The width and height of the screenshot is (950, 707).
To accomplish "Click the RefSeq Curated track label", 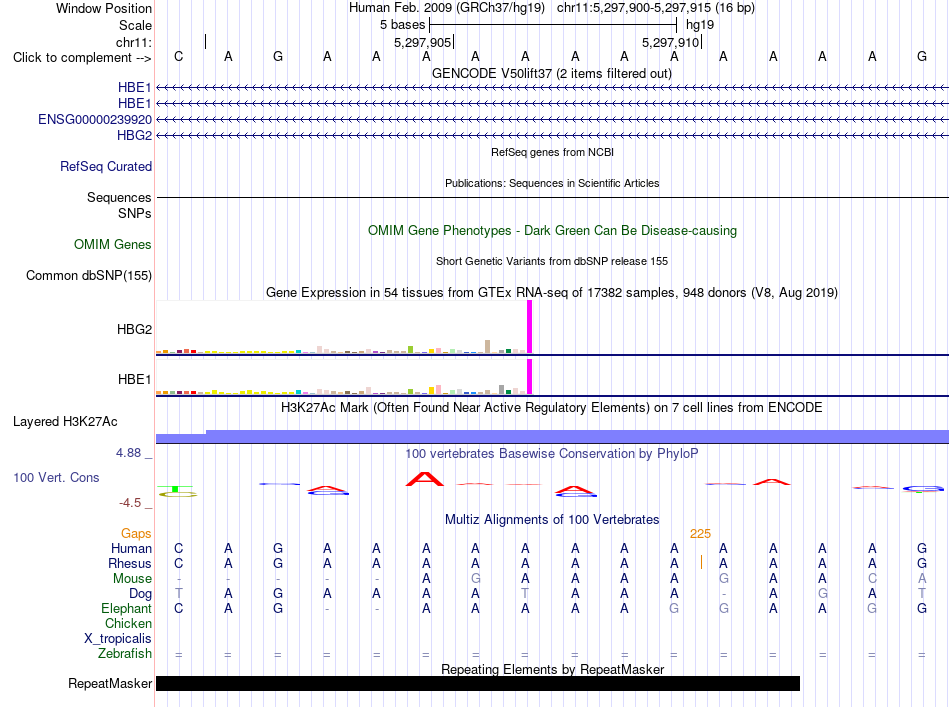I will pos(106,166).
